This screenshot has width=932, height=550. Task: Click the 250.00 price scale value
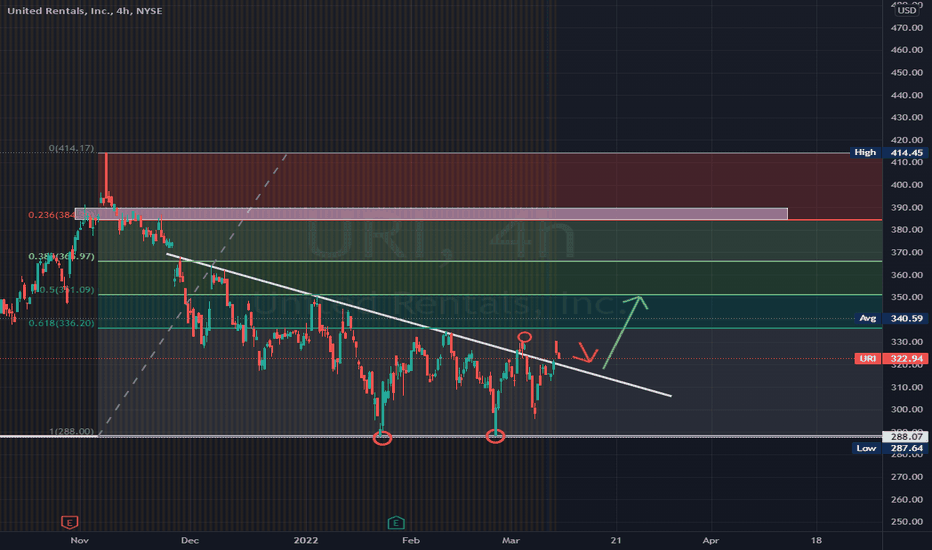click(907, 521)
